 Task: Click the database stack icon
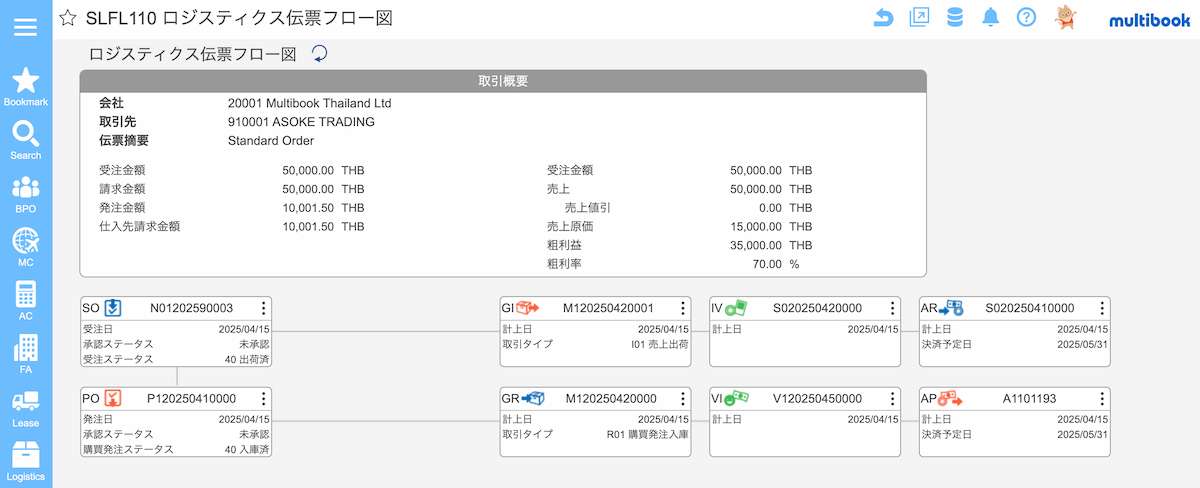[x=955, y=18]
